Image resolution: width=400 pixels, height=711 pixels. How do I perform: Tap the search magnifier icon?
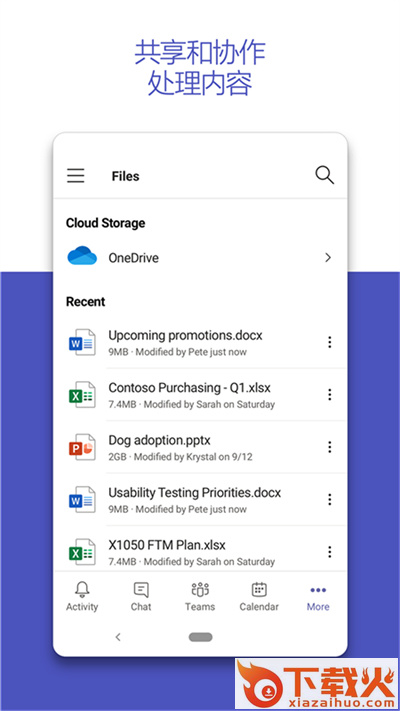[x=325, y=175]
